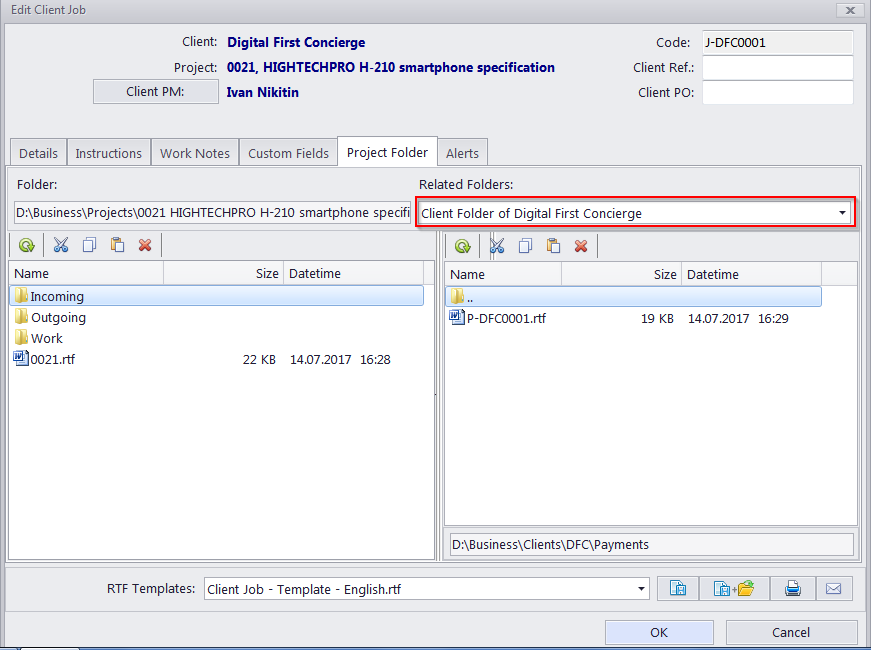871x650 pixels.
Task: Click the project name 0021, HIGHTECHPRO H-210
Action: coord(391,67)
